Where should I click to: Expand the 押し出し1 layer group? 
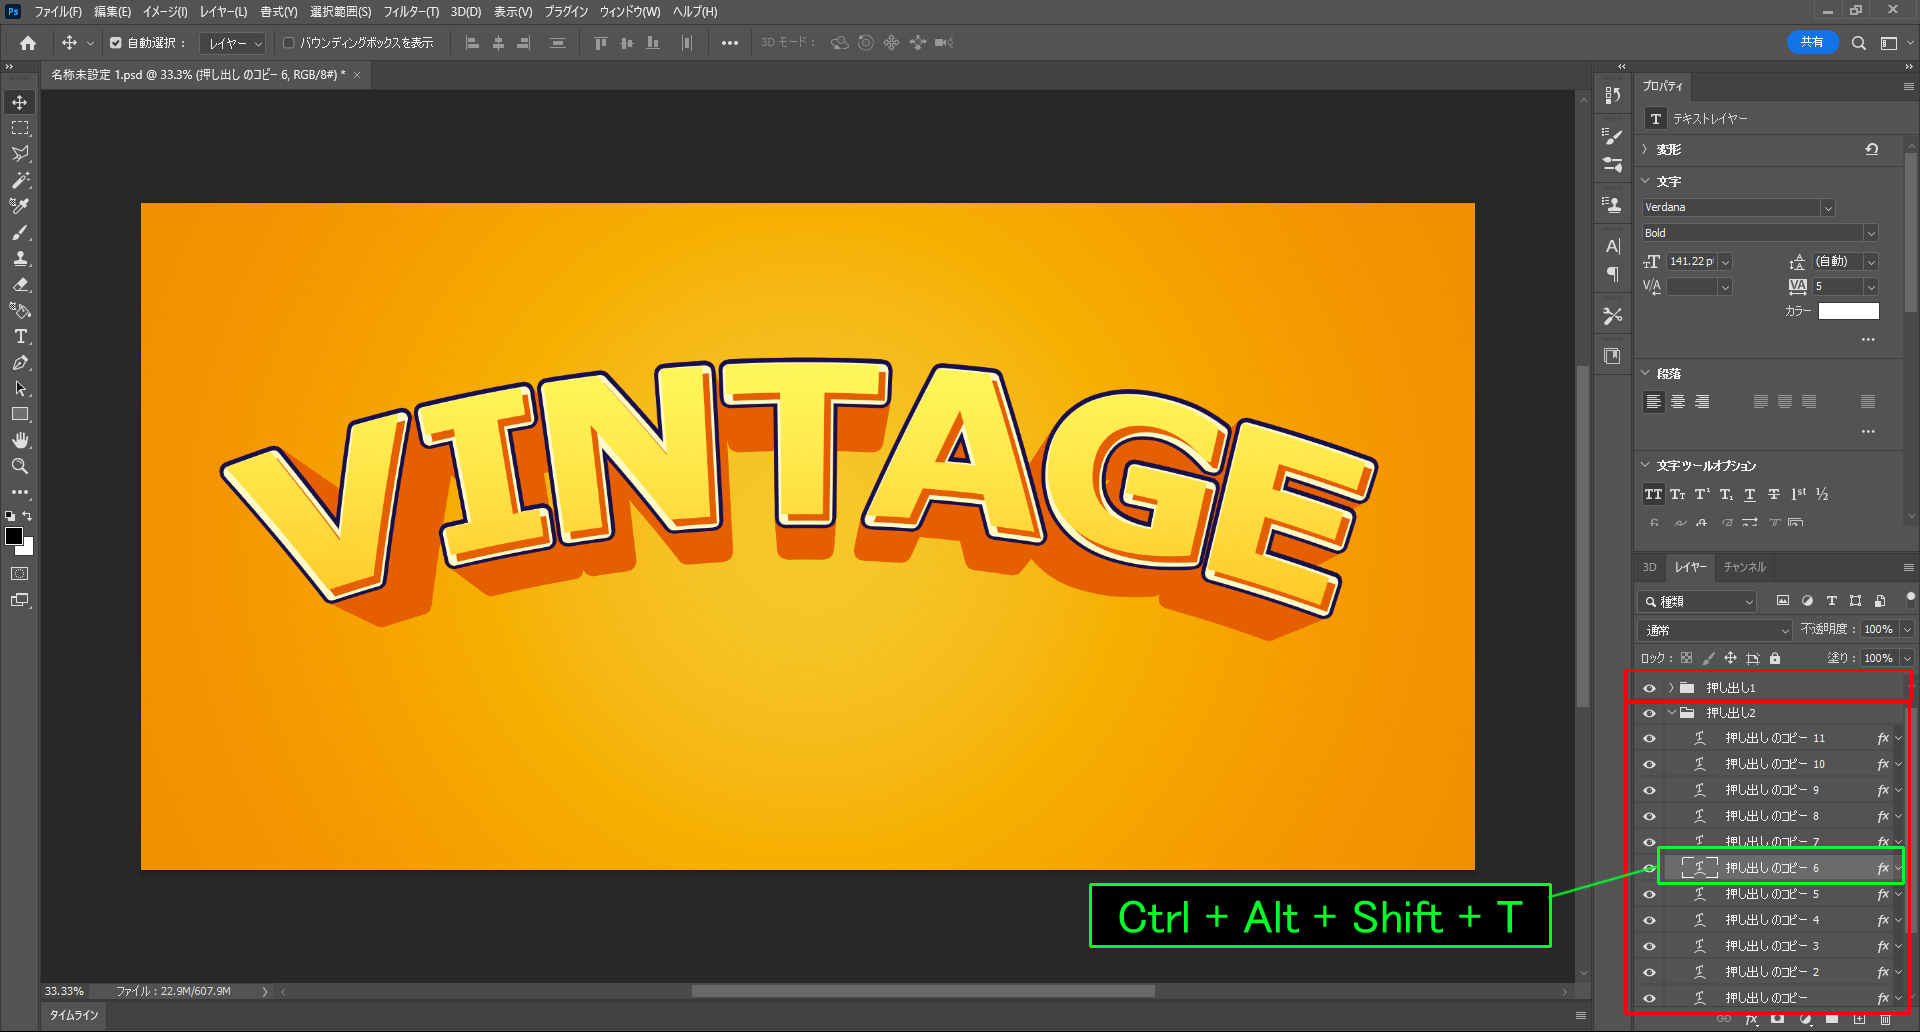[x=1671, y=688]
